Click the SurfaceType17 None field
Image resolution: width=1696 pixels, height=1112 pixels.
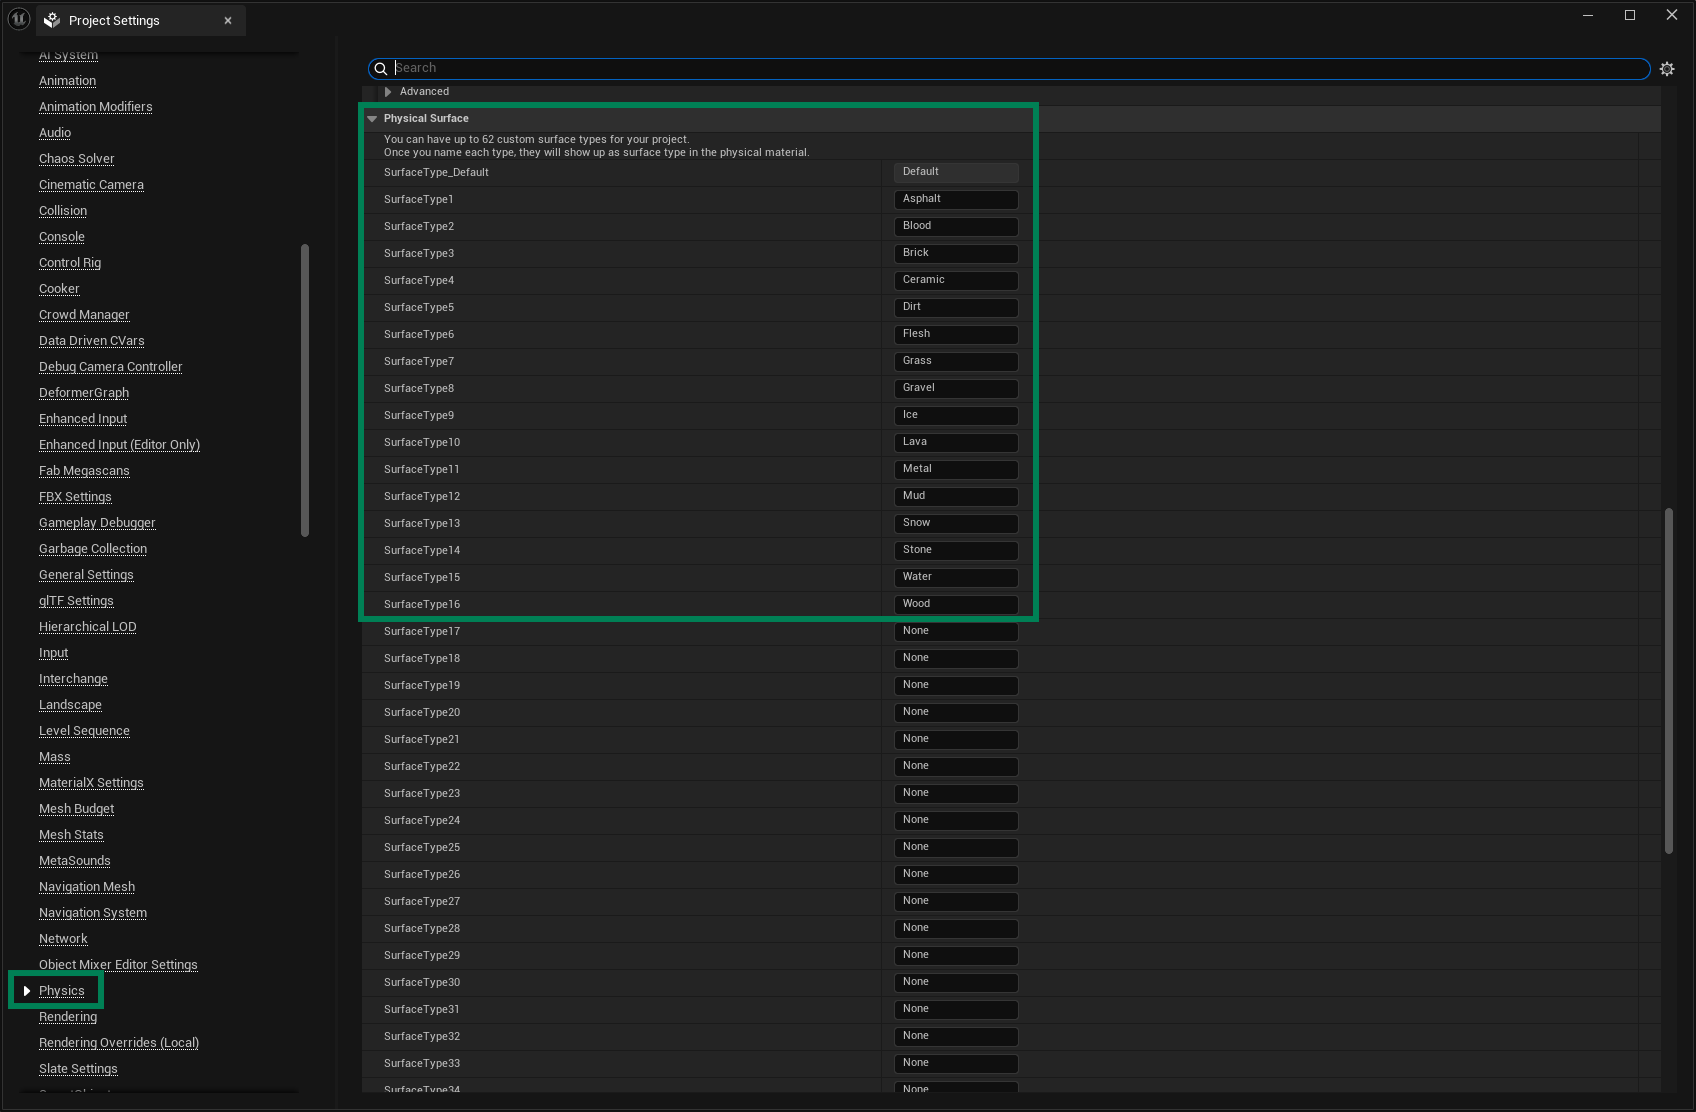point(955,631)
